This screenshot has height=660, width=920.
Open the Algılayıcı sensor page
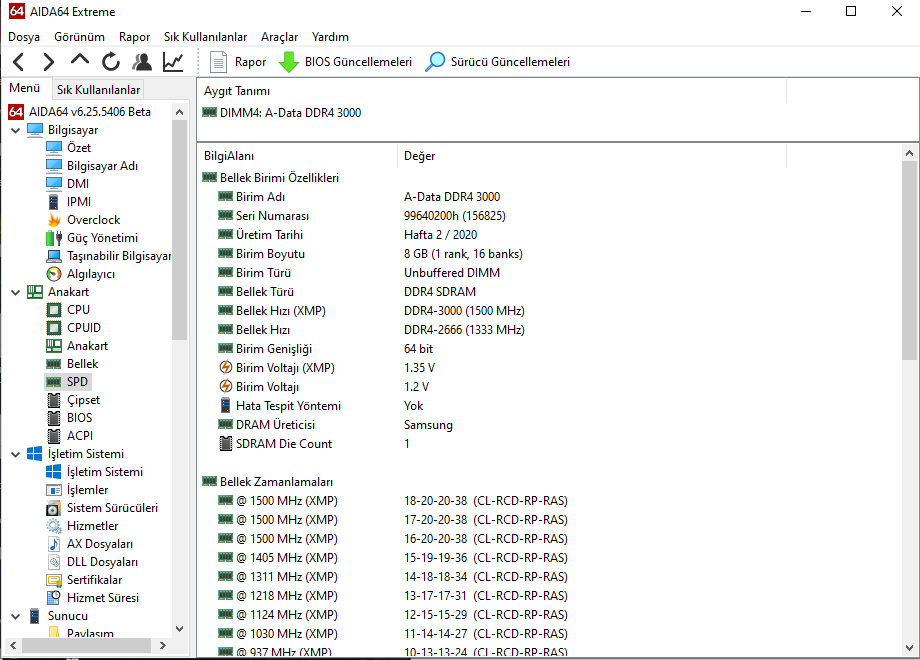(x=80, y=274)
